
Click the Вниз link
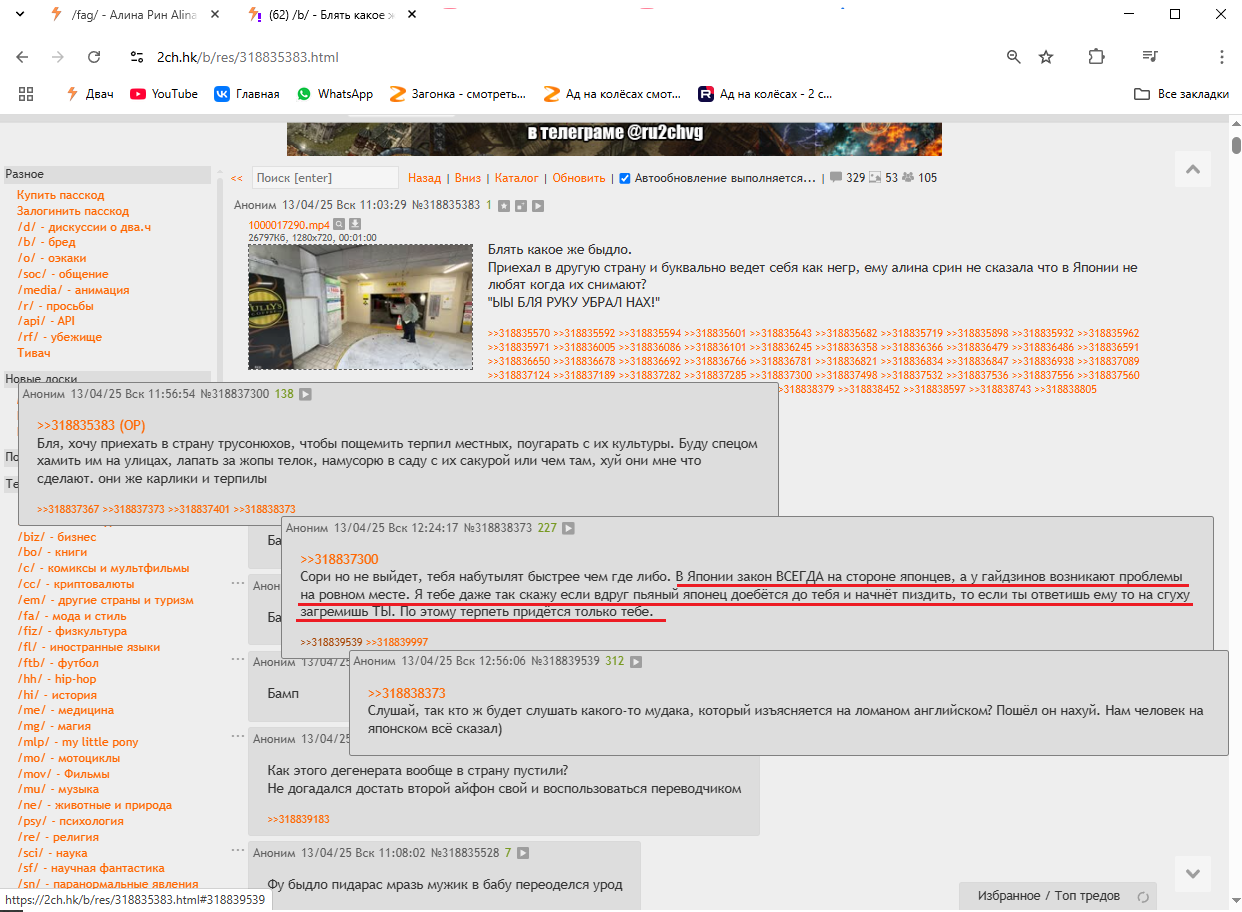coord(468,178)
